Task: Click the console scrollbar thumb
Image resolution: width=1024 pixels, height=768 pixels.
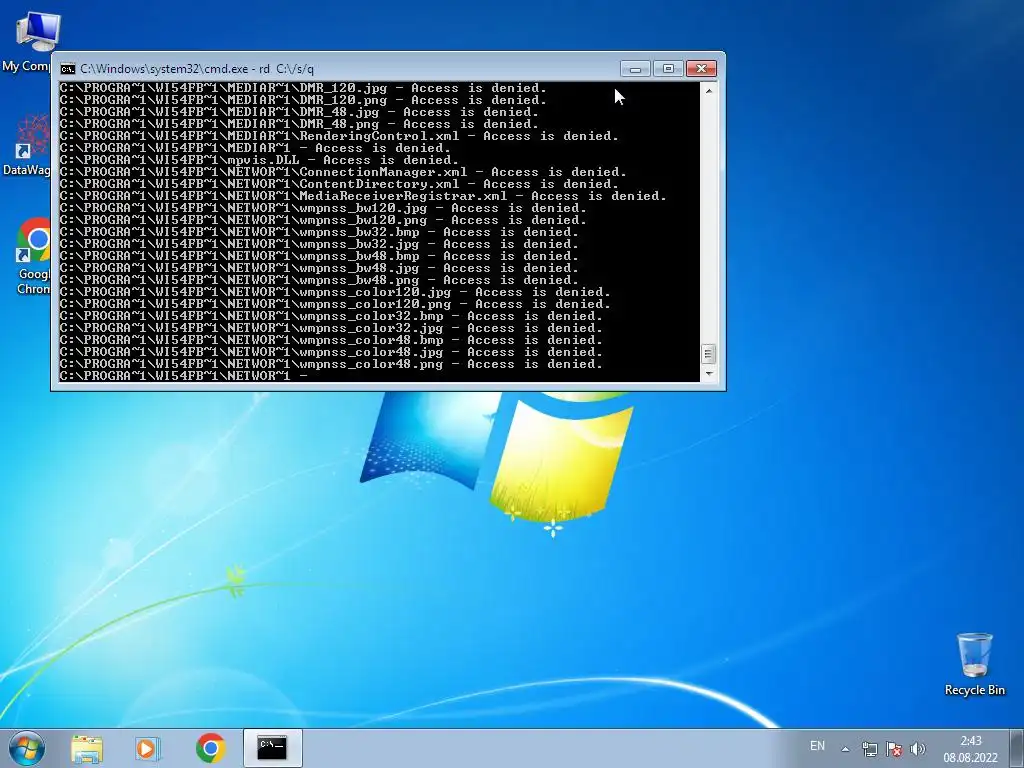Action: 709,354
